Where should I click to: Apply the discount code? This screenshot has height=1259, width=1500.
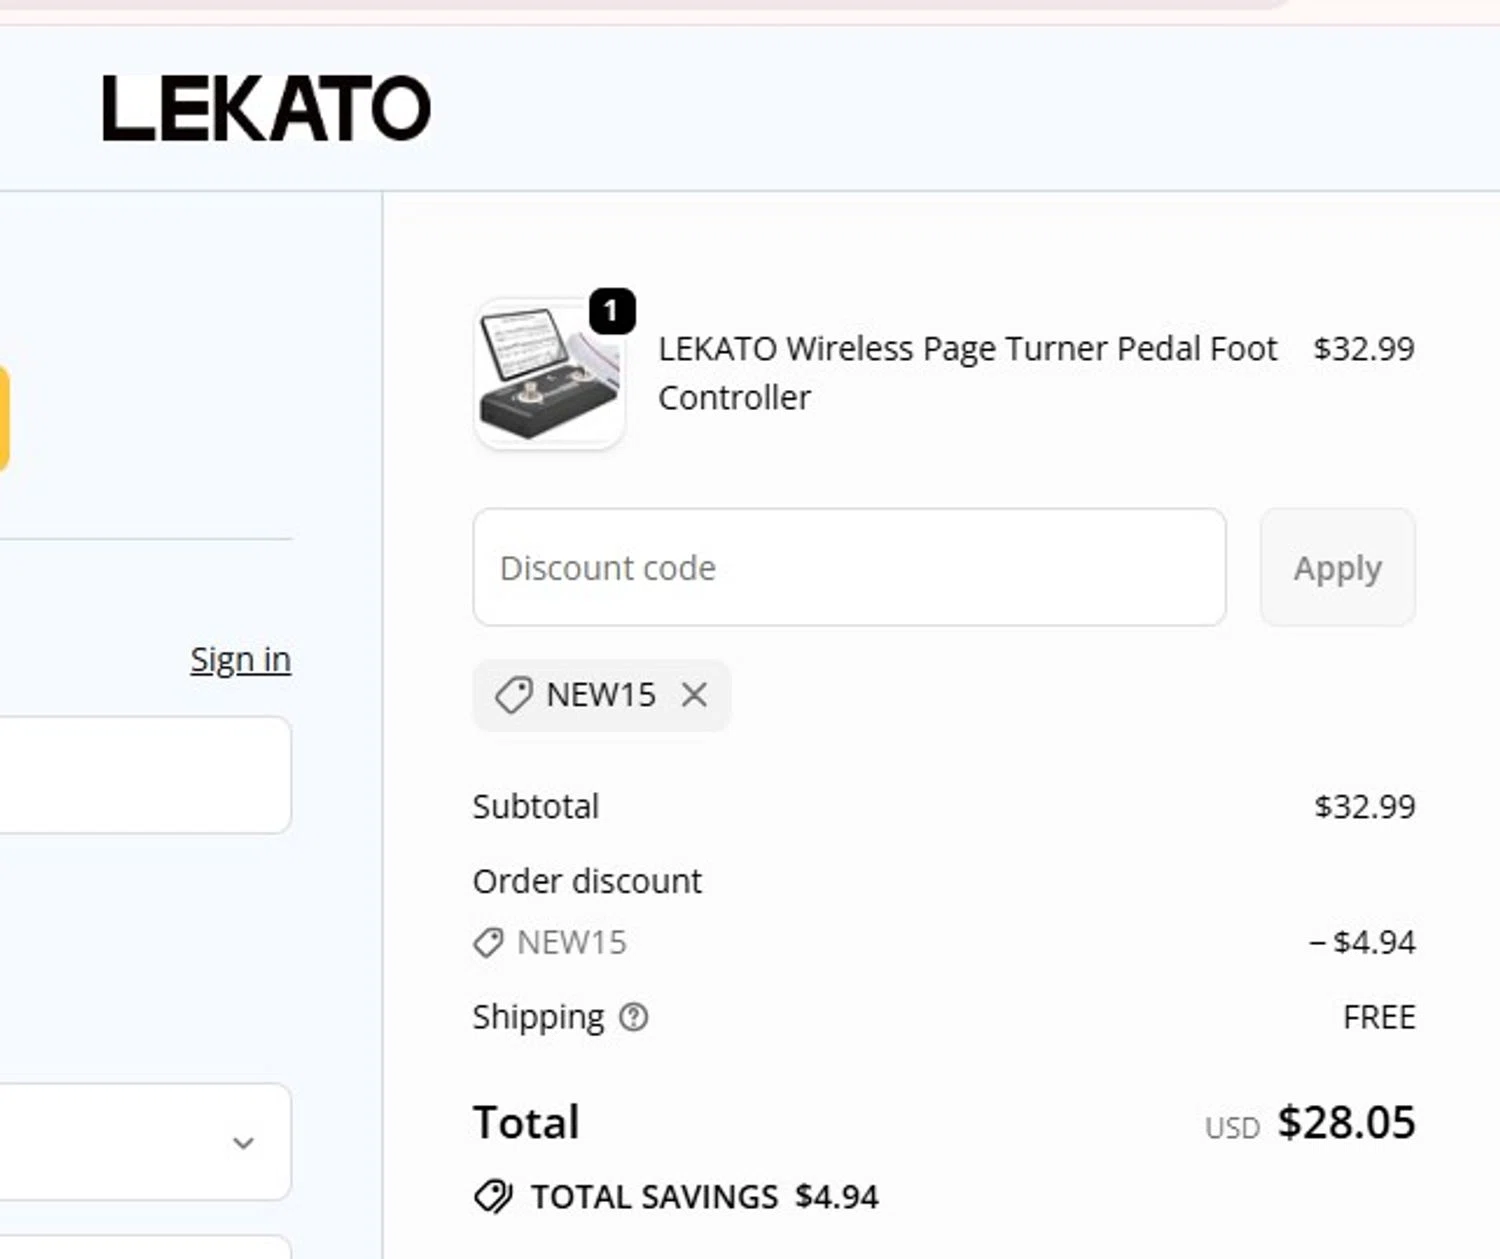pyautogui.click(x=1337, y=567)
